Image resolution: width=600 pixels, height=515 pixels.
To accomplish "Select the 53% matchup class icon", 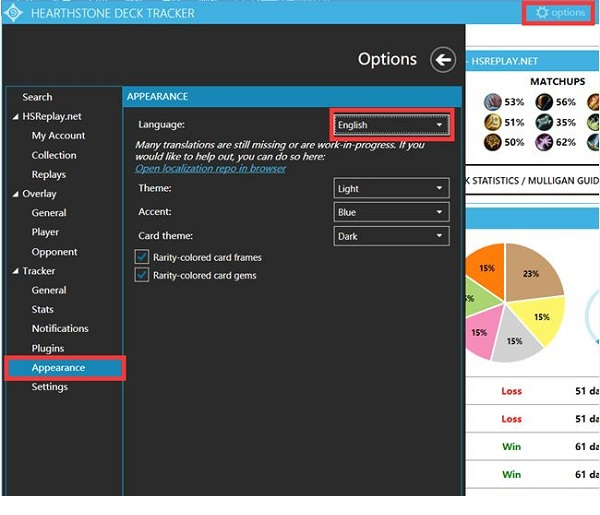I will [x=493, y=102].
